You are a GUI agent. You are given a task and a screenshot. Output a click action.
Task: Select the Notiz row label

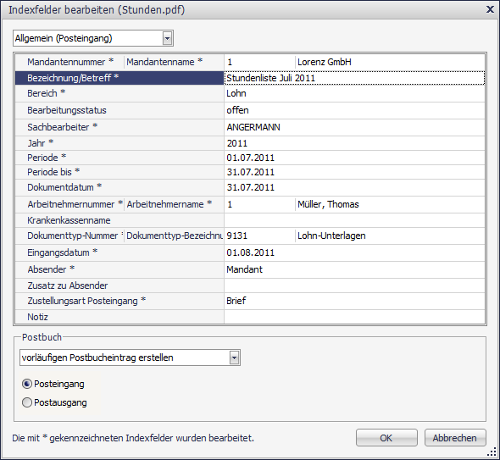120,317
